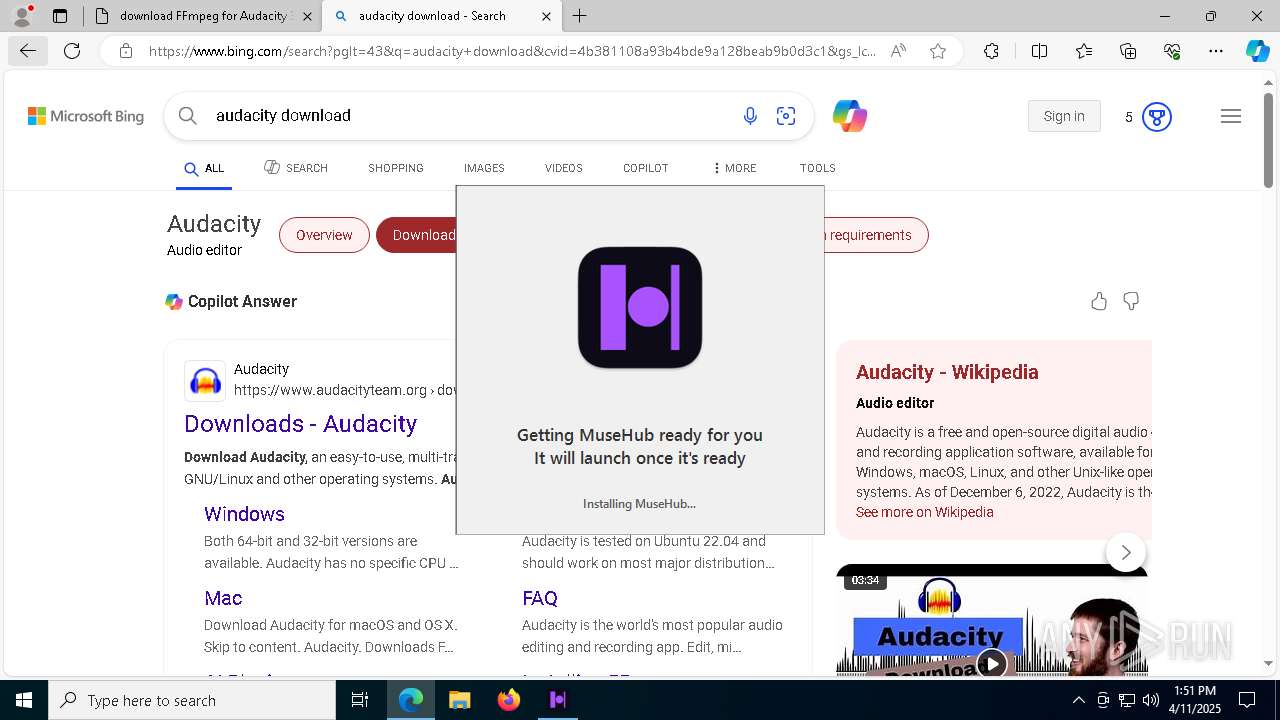Click the Audacity site favicon
Image resolution: width=1280 pixels, height=720 pixels.
[x=205, y=381]
